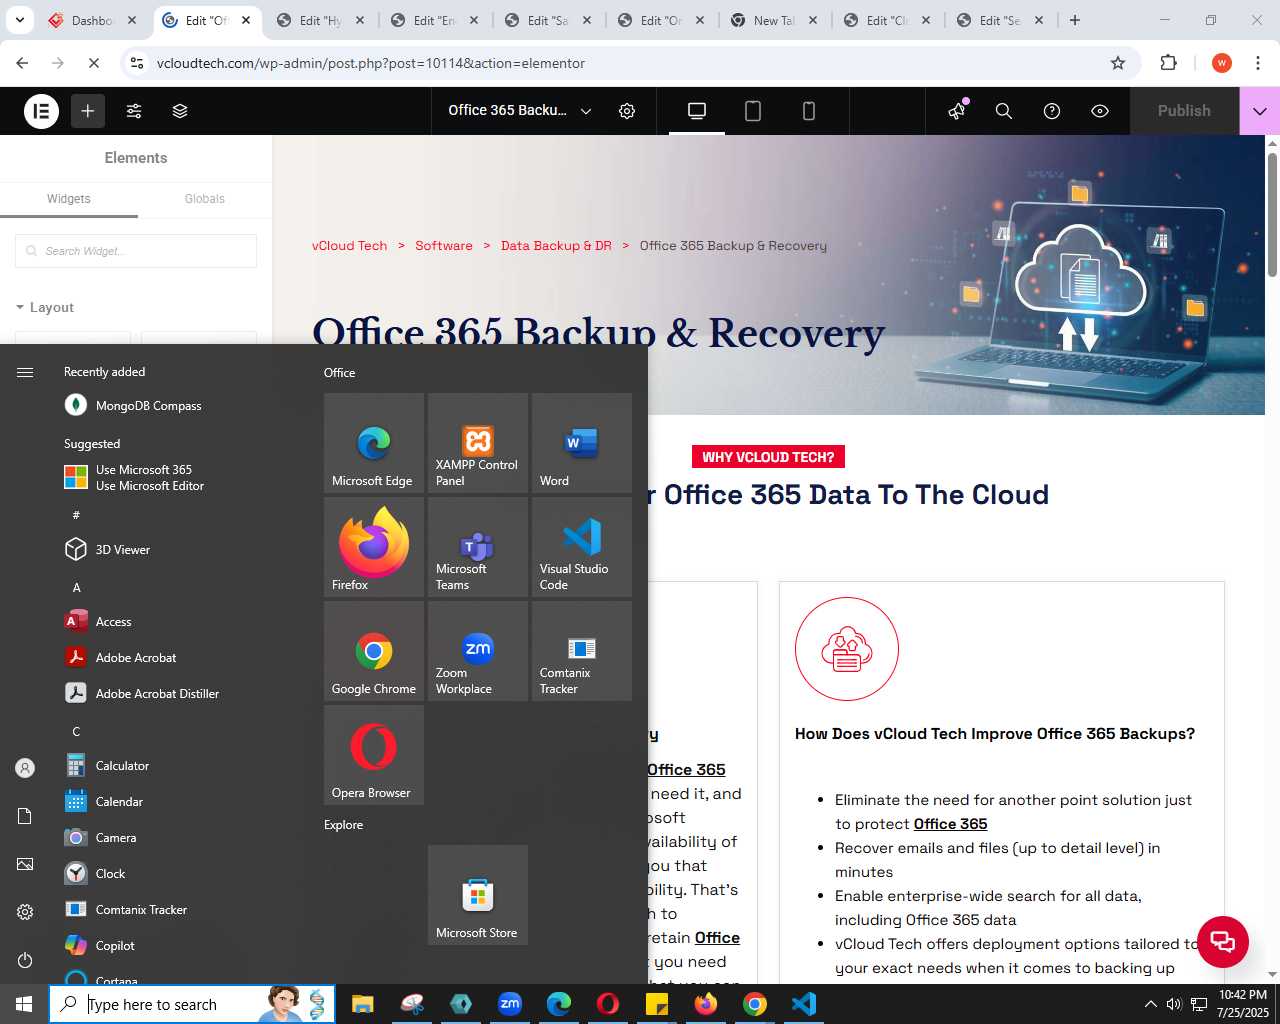Switch to Desktop responsive view

(697, 111)
